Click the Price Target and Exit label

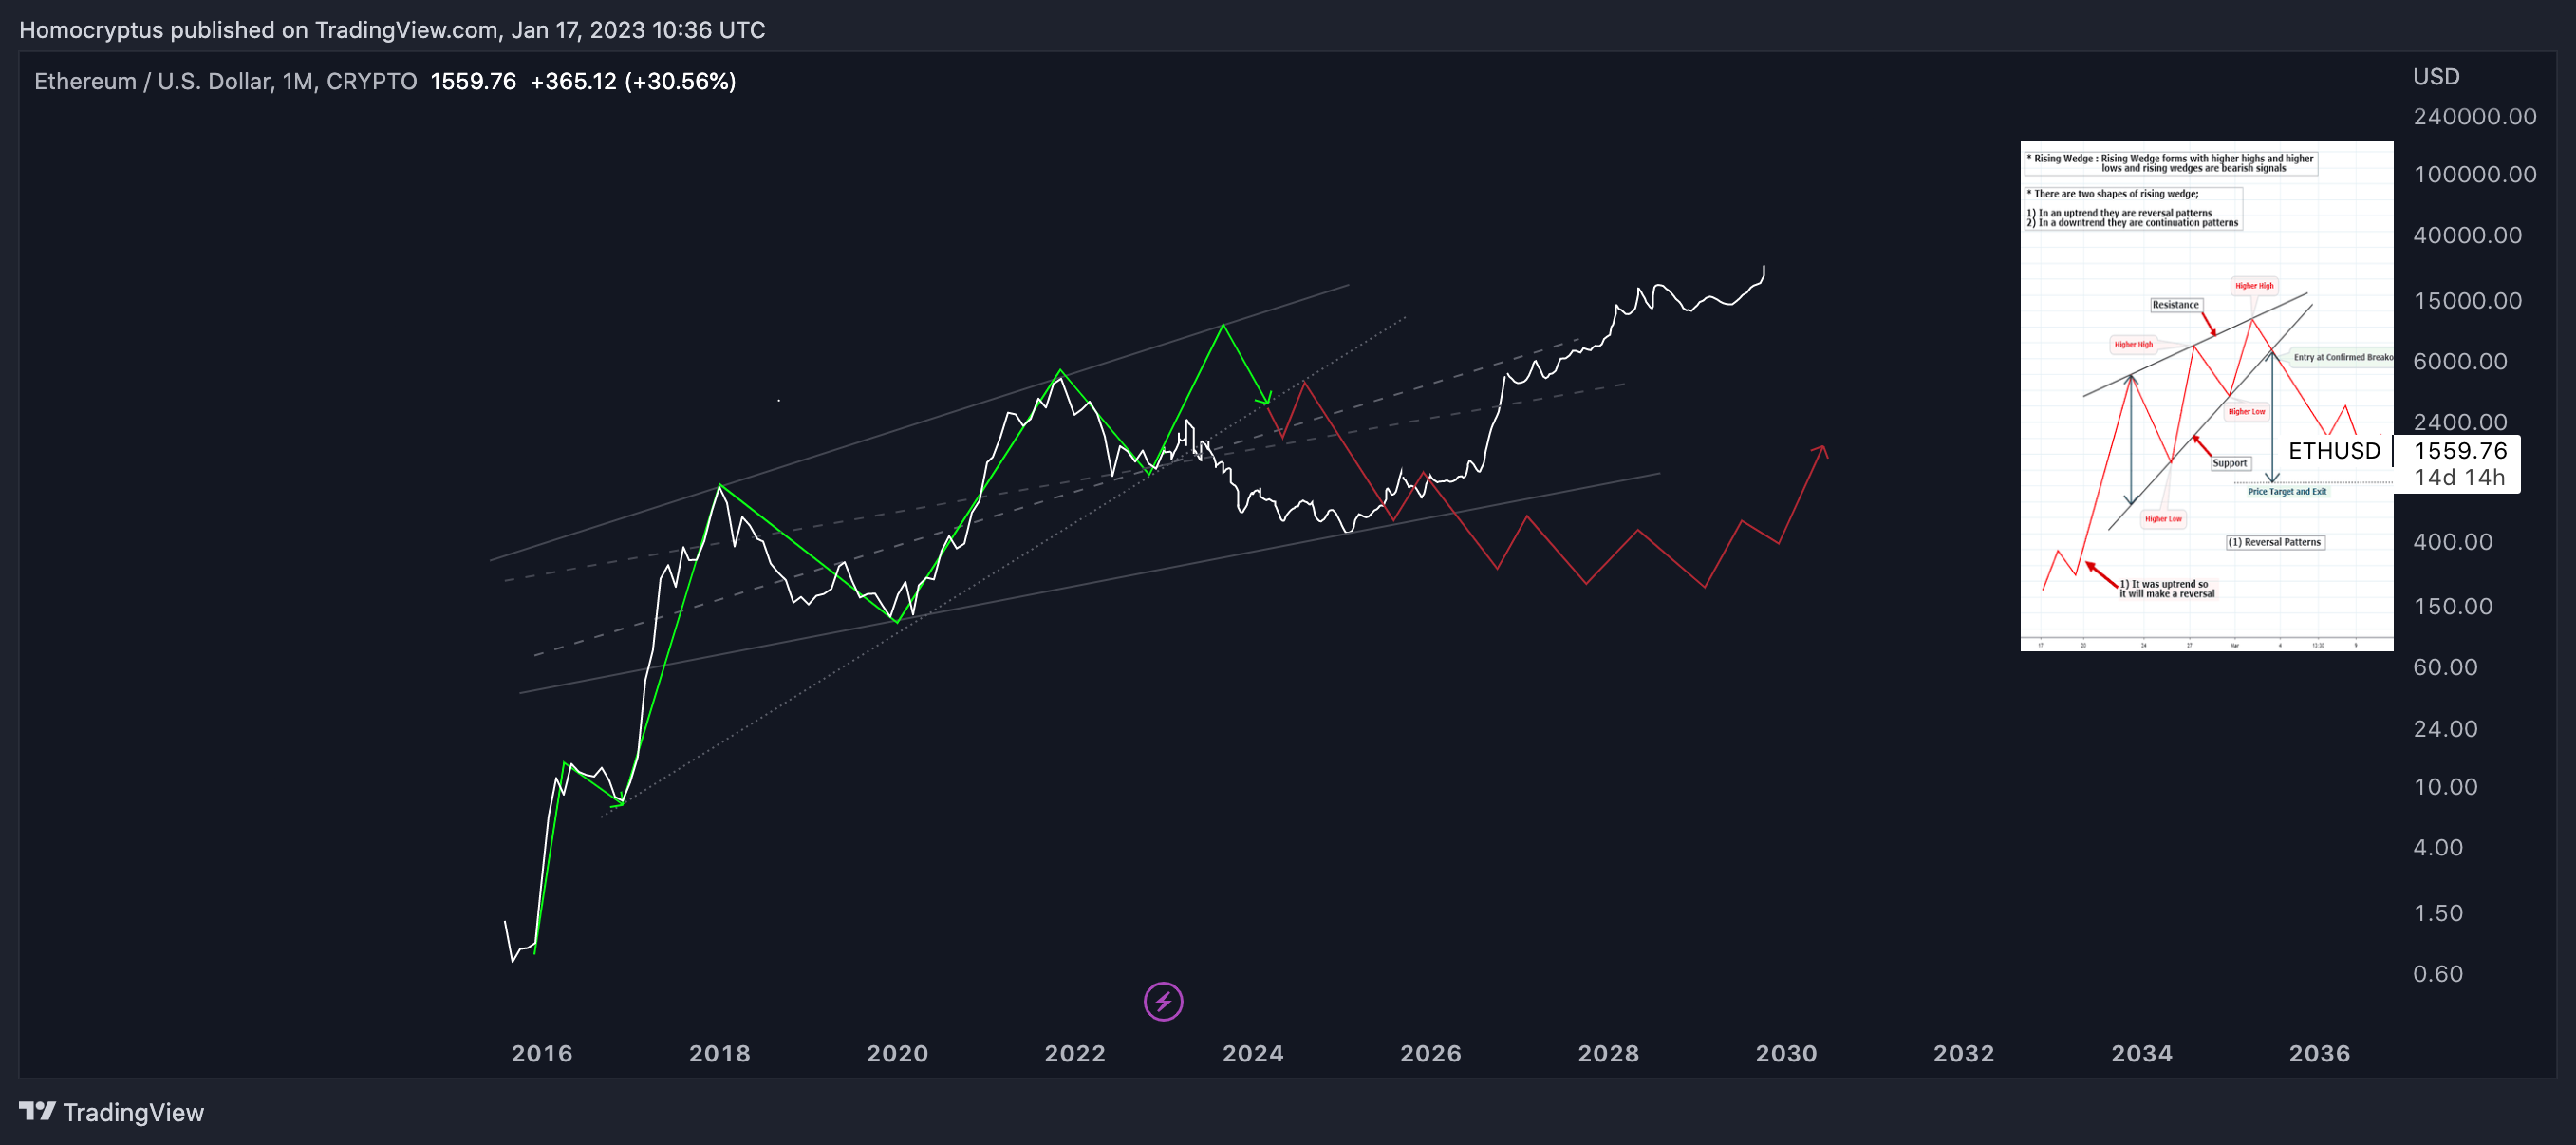pos(2288,491)
